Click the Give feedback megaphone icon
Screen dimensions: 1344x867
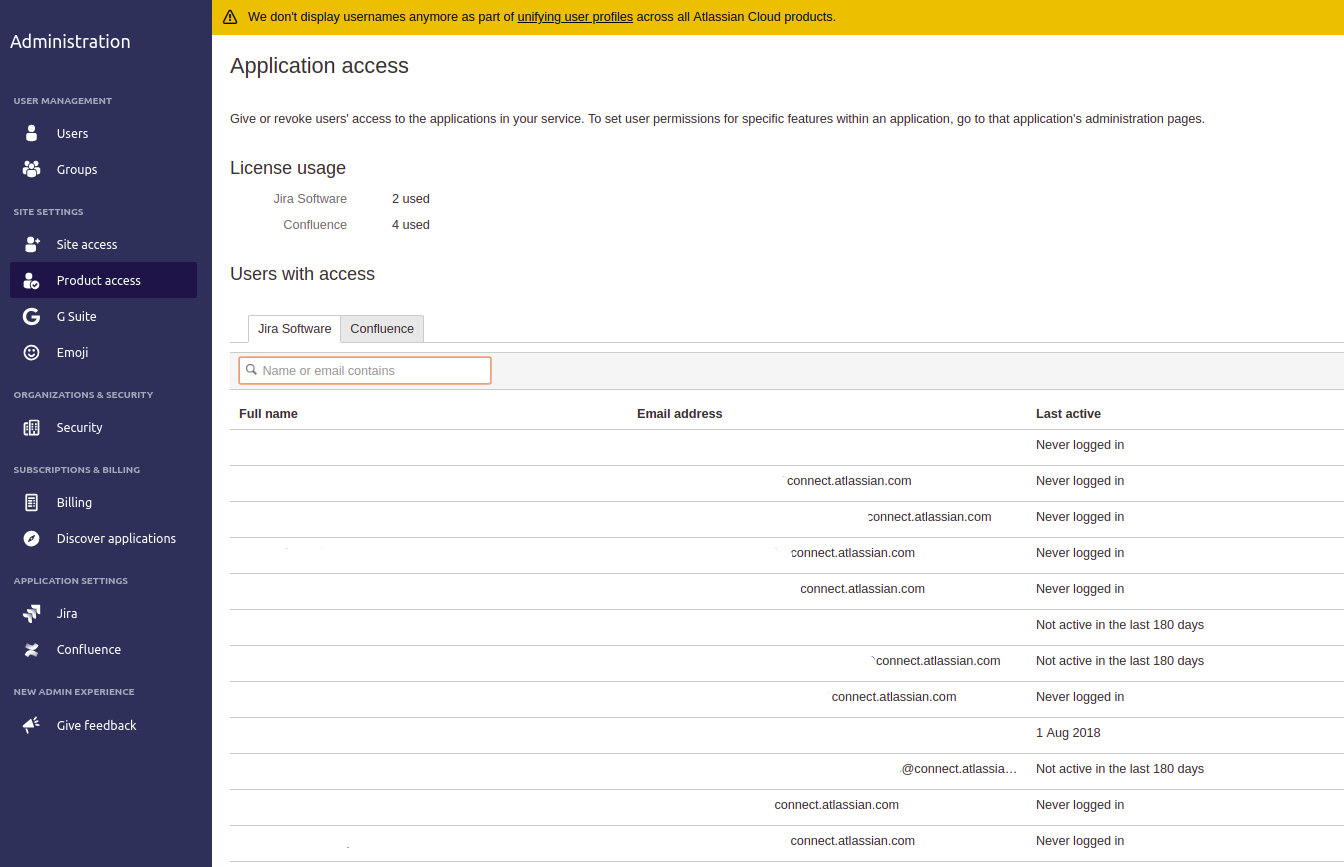click(32, 725)
